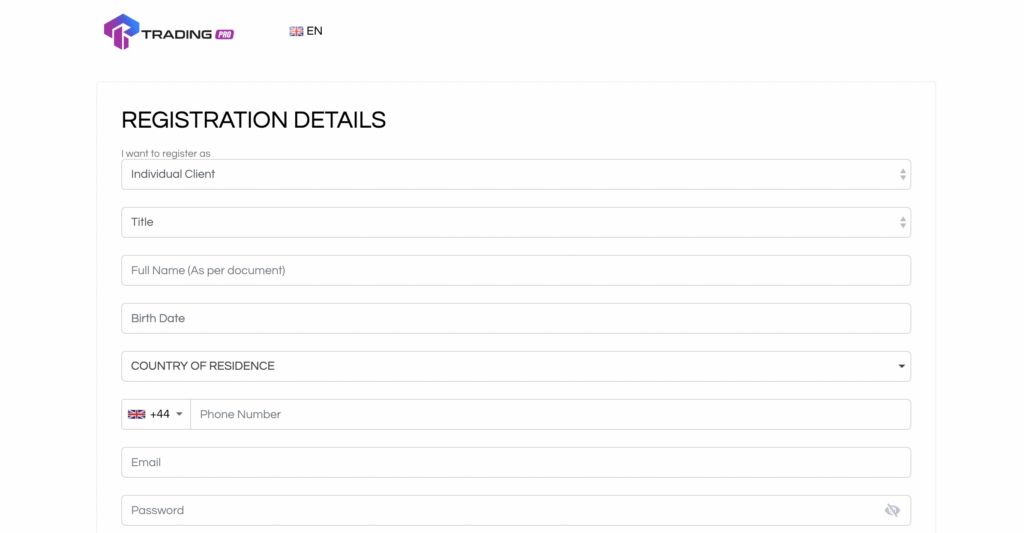1024x533 pixels.
Task: Expand the phone code caret arrow
Action: pyautogui.click(x=179, y=414)
